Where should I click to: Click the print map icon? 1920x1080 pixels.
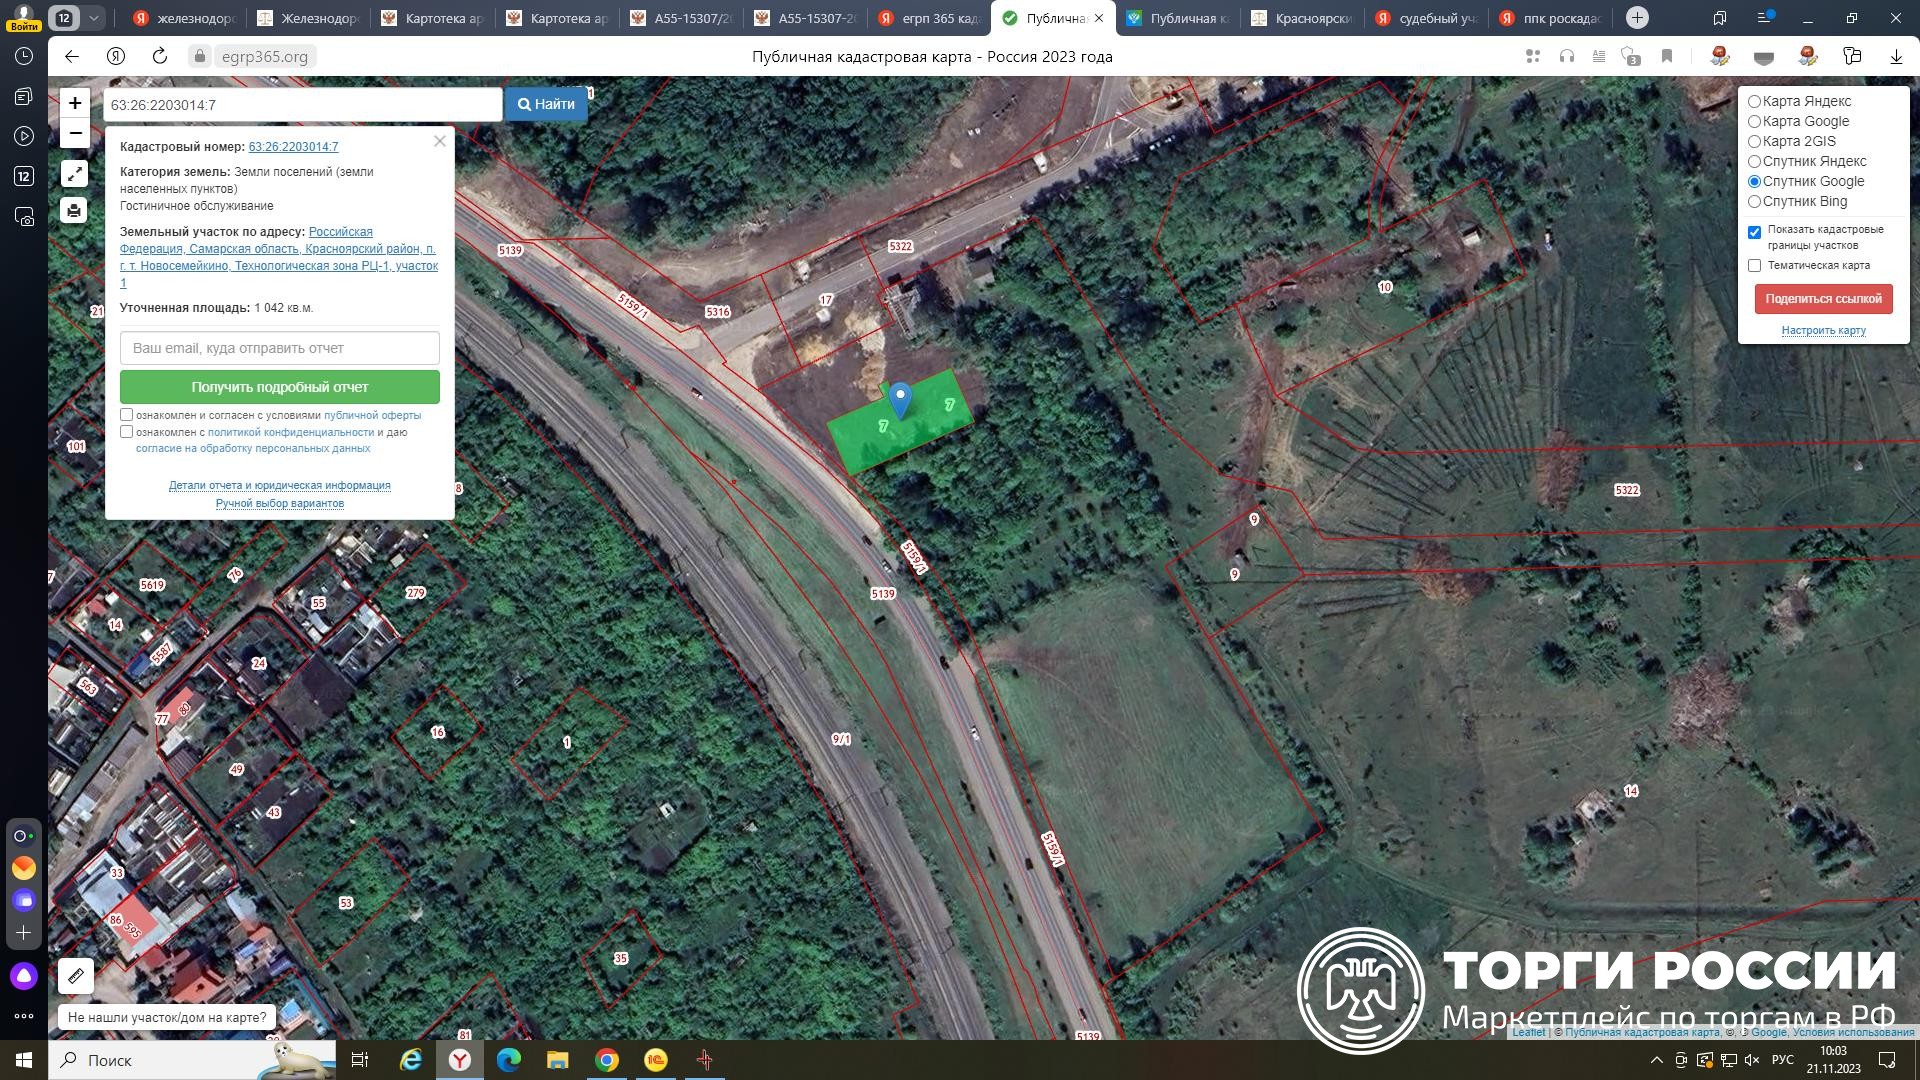(75, 211)
